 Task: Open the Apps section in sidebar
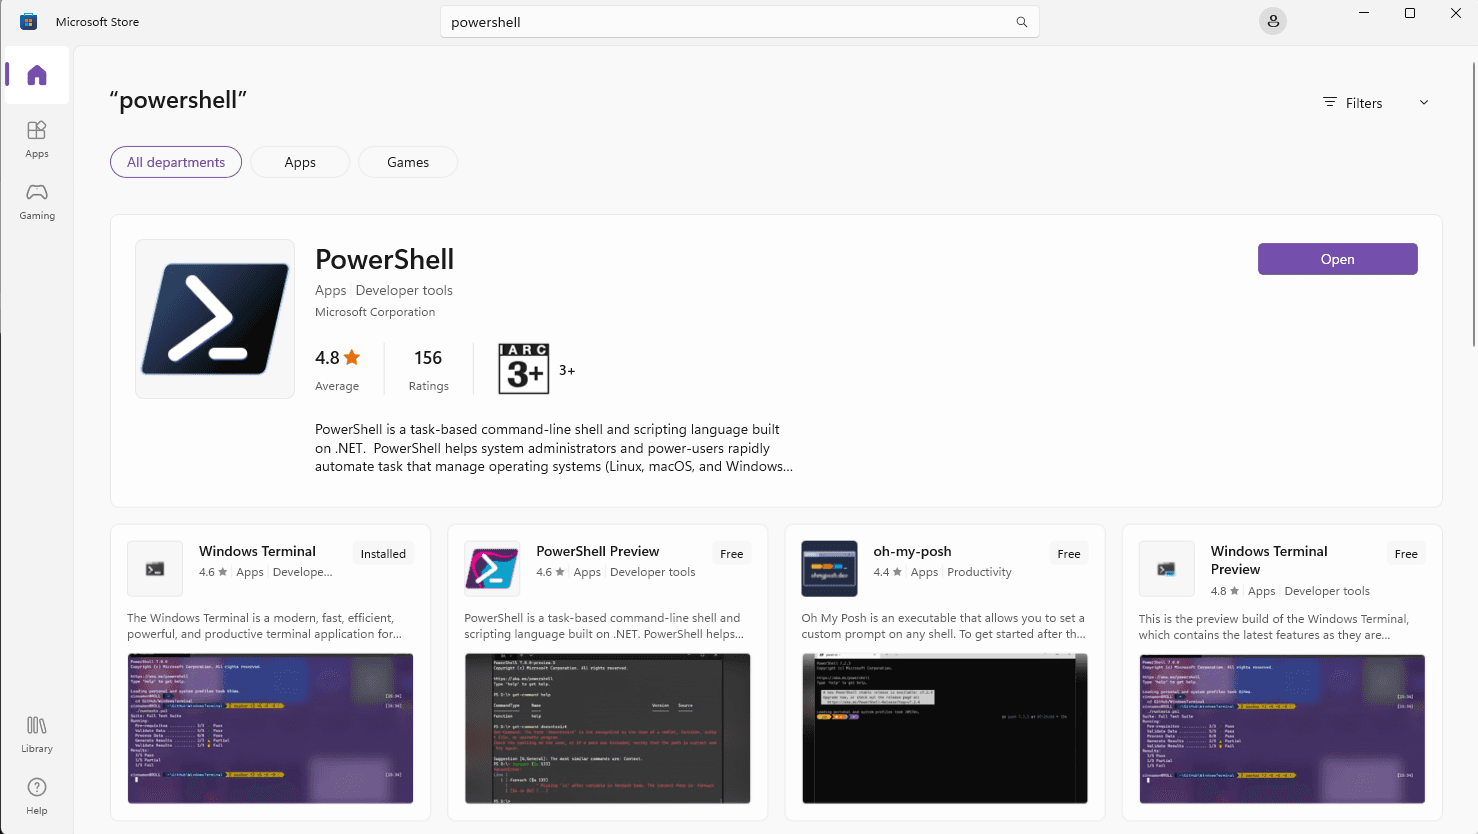(37, 139)
